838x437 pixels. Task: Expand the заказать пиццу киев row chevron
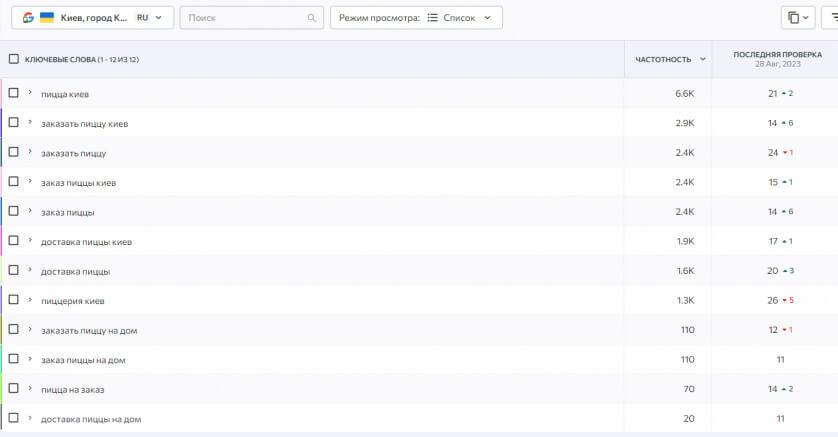[x=30, y=122]
